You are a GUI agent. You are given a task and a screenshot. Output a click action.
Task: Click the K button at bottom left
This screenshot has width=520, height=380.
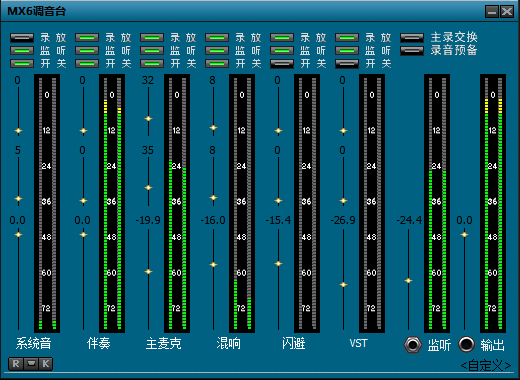[x=46, y=364]
